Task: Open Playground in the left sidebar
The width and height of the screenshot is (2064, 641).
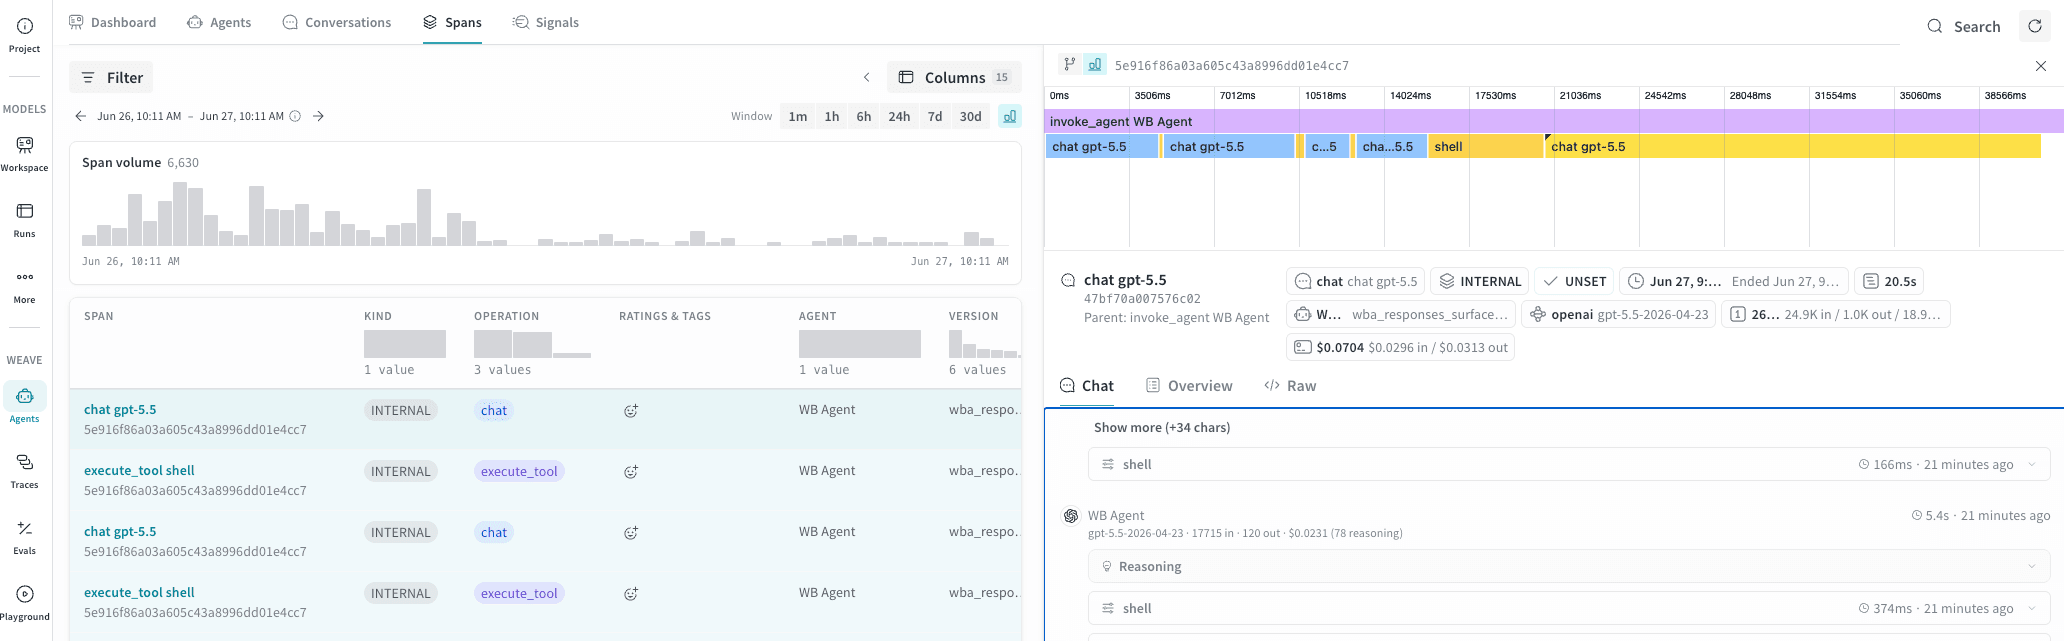Action: (x=25, y=602)
